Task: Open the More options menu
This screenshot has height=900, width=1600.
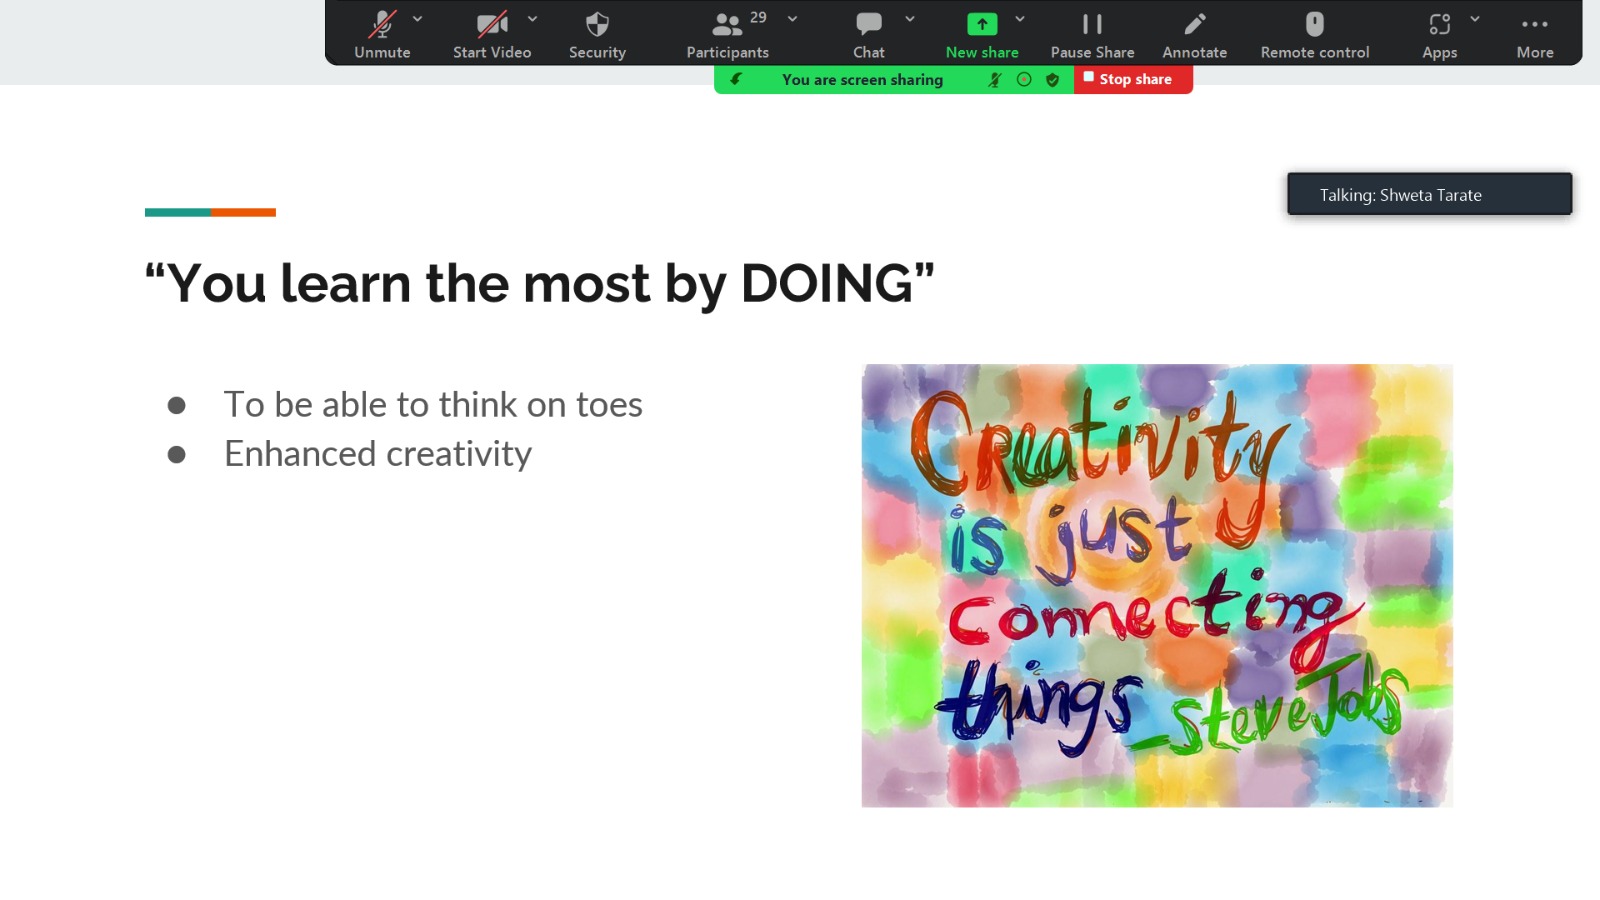Action: point(1534,35)
